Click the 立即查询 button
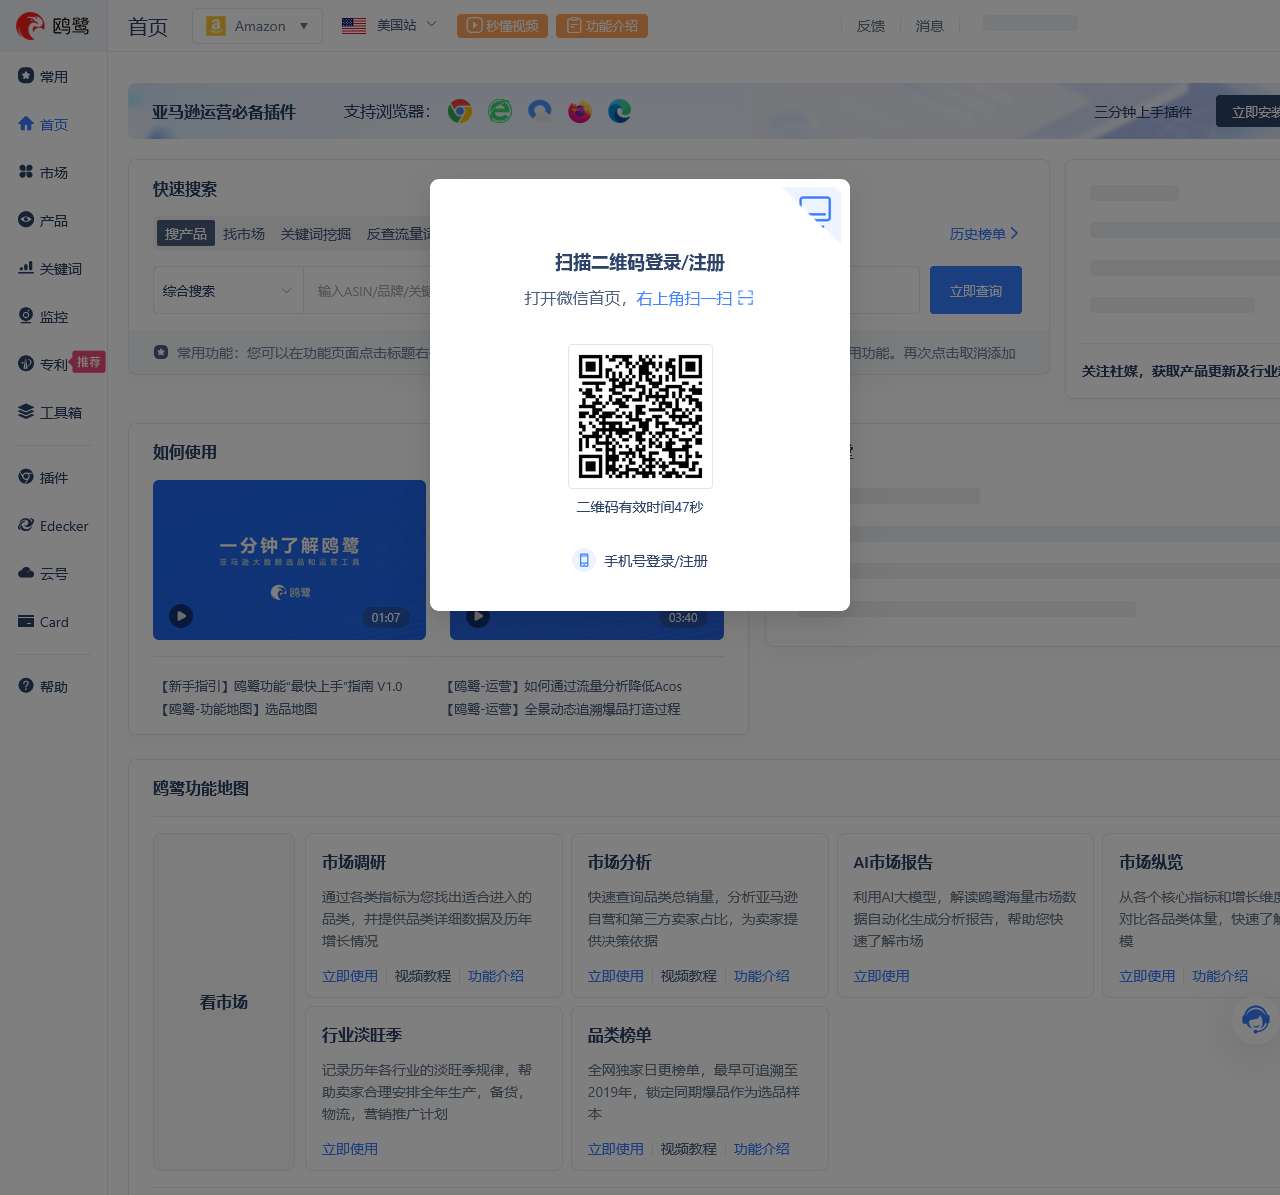Screen dimensions: 1280x1195 point(976,290)
